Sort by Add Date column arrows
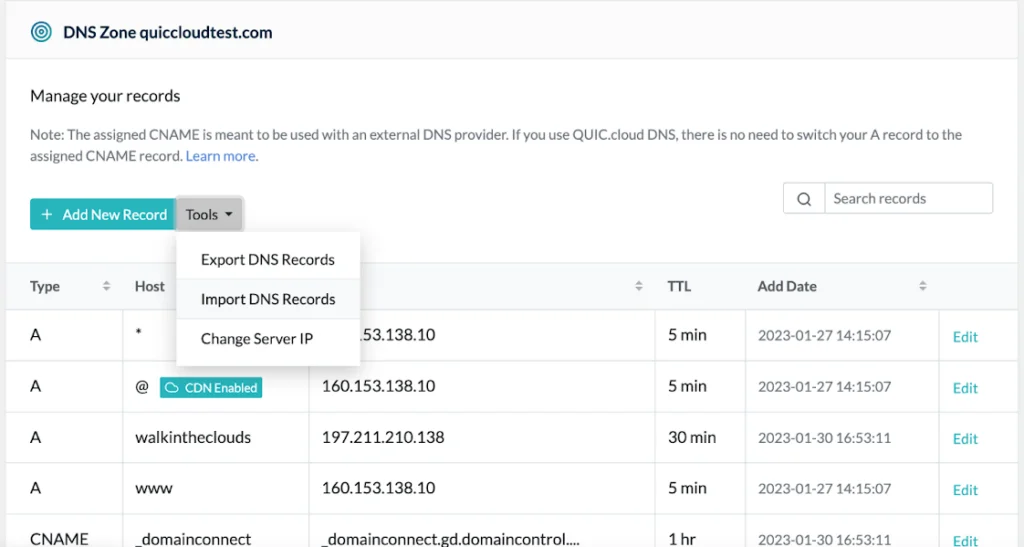The image size is (1024, 547). (923, 286)
